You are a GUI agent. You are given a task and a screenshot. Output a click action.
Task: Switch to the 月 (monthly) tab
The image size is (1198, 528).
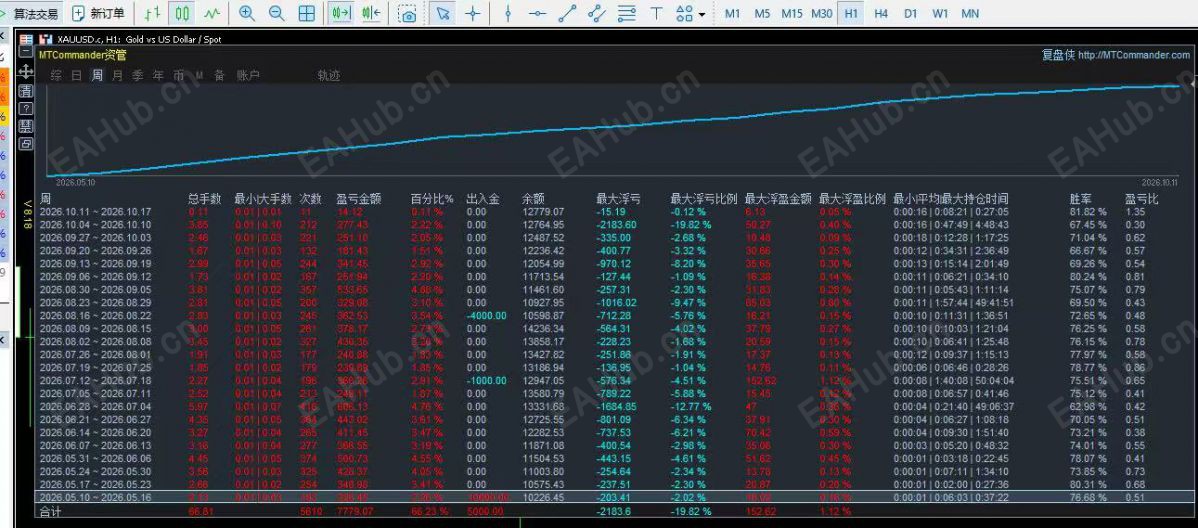[x=117, y=75]
